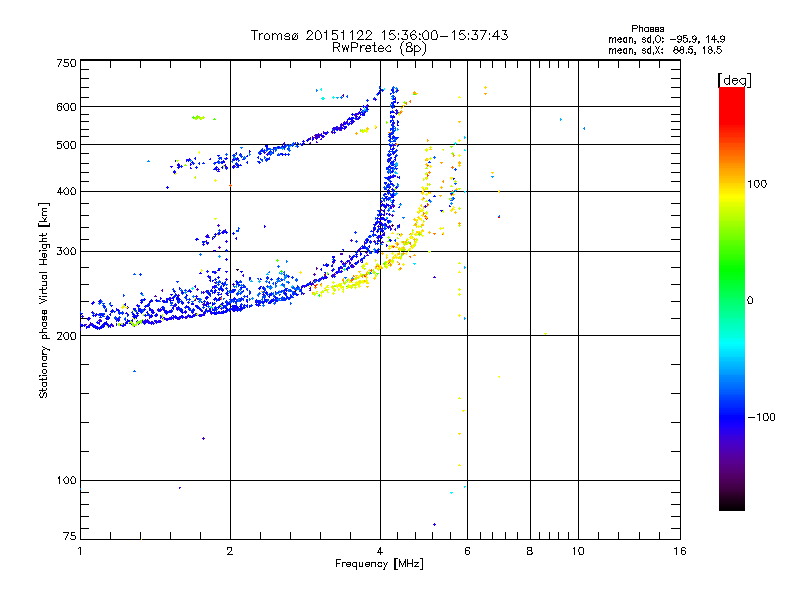The width and height of the screenshot is (800, 600).
Task: Click the y-axis '600' tick label
Action: [66, 107]
